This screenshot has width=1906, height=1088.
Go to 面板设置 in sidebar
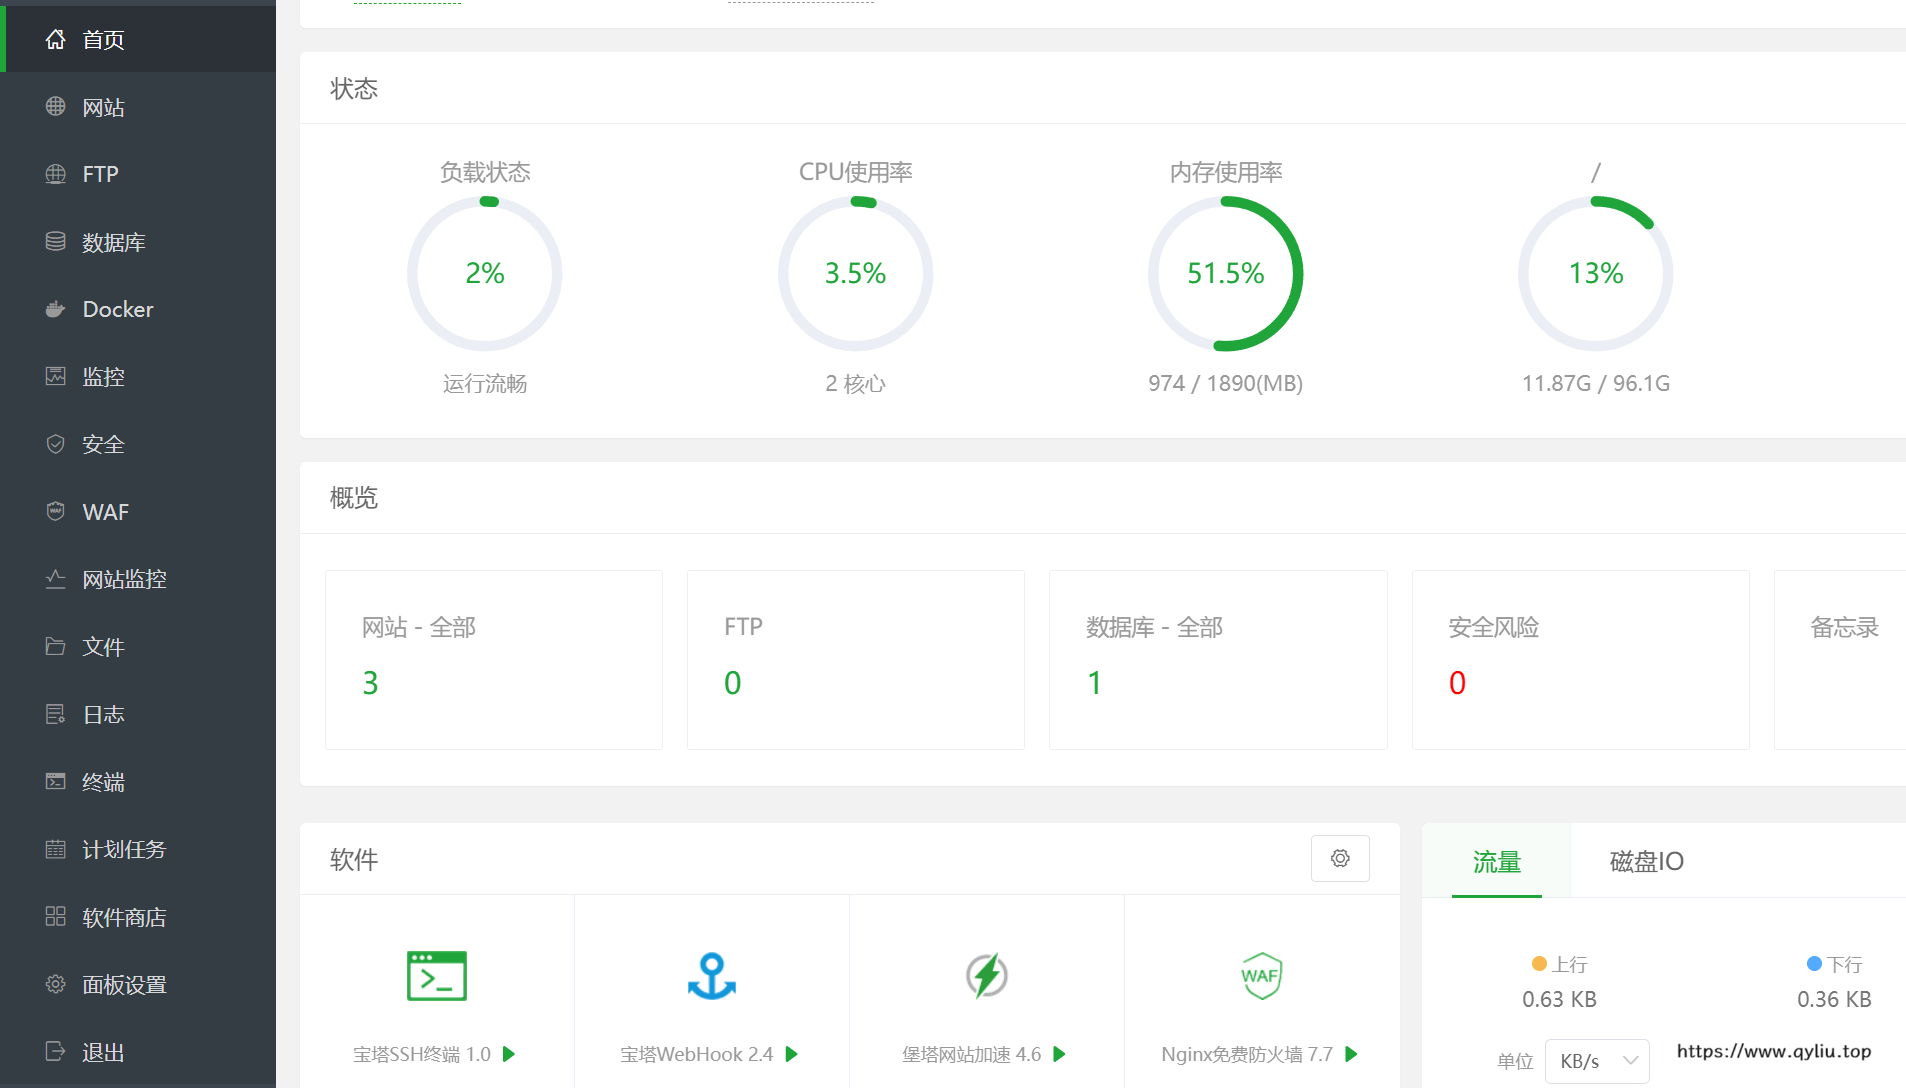tap(124, 985)
